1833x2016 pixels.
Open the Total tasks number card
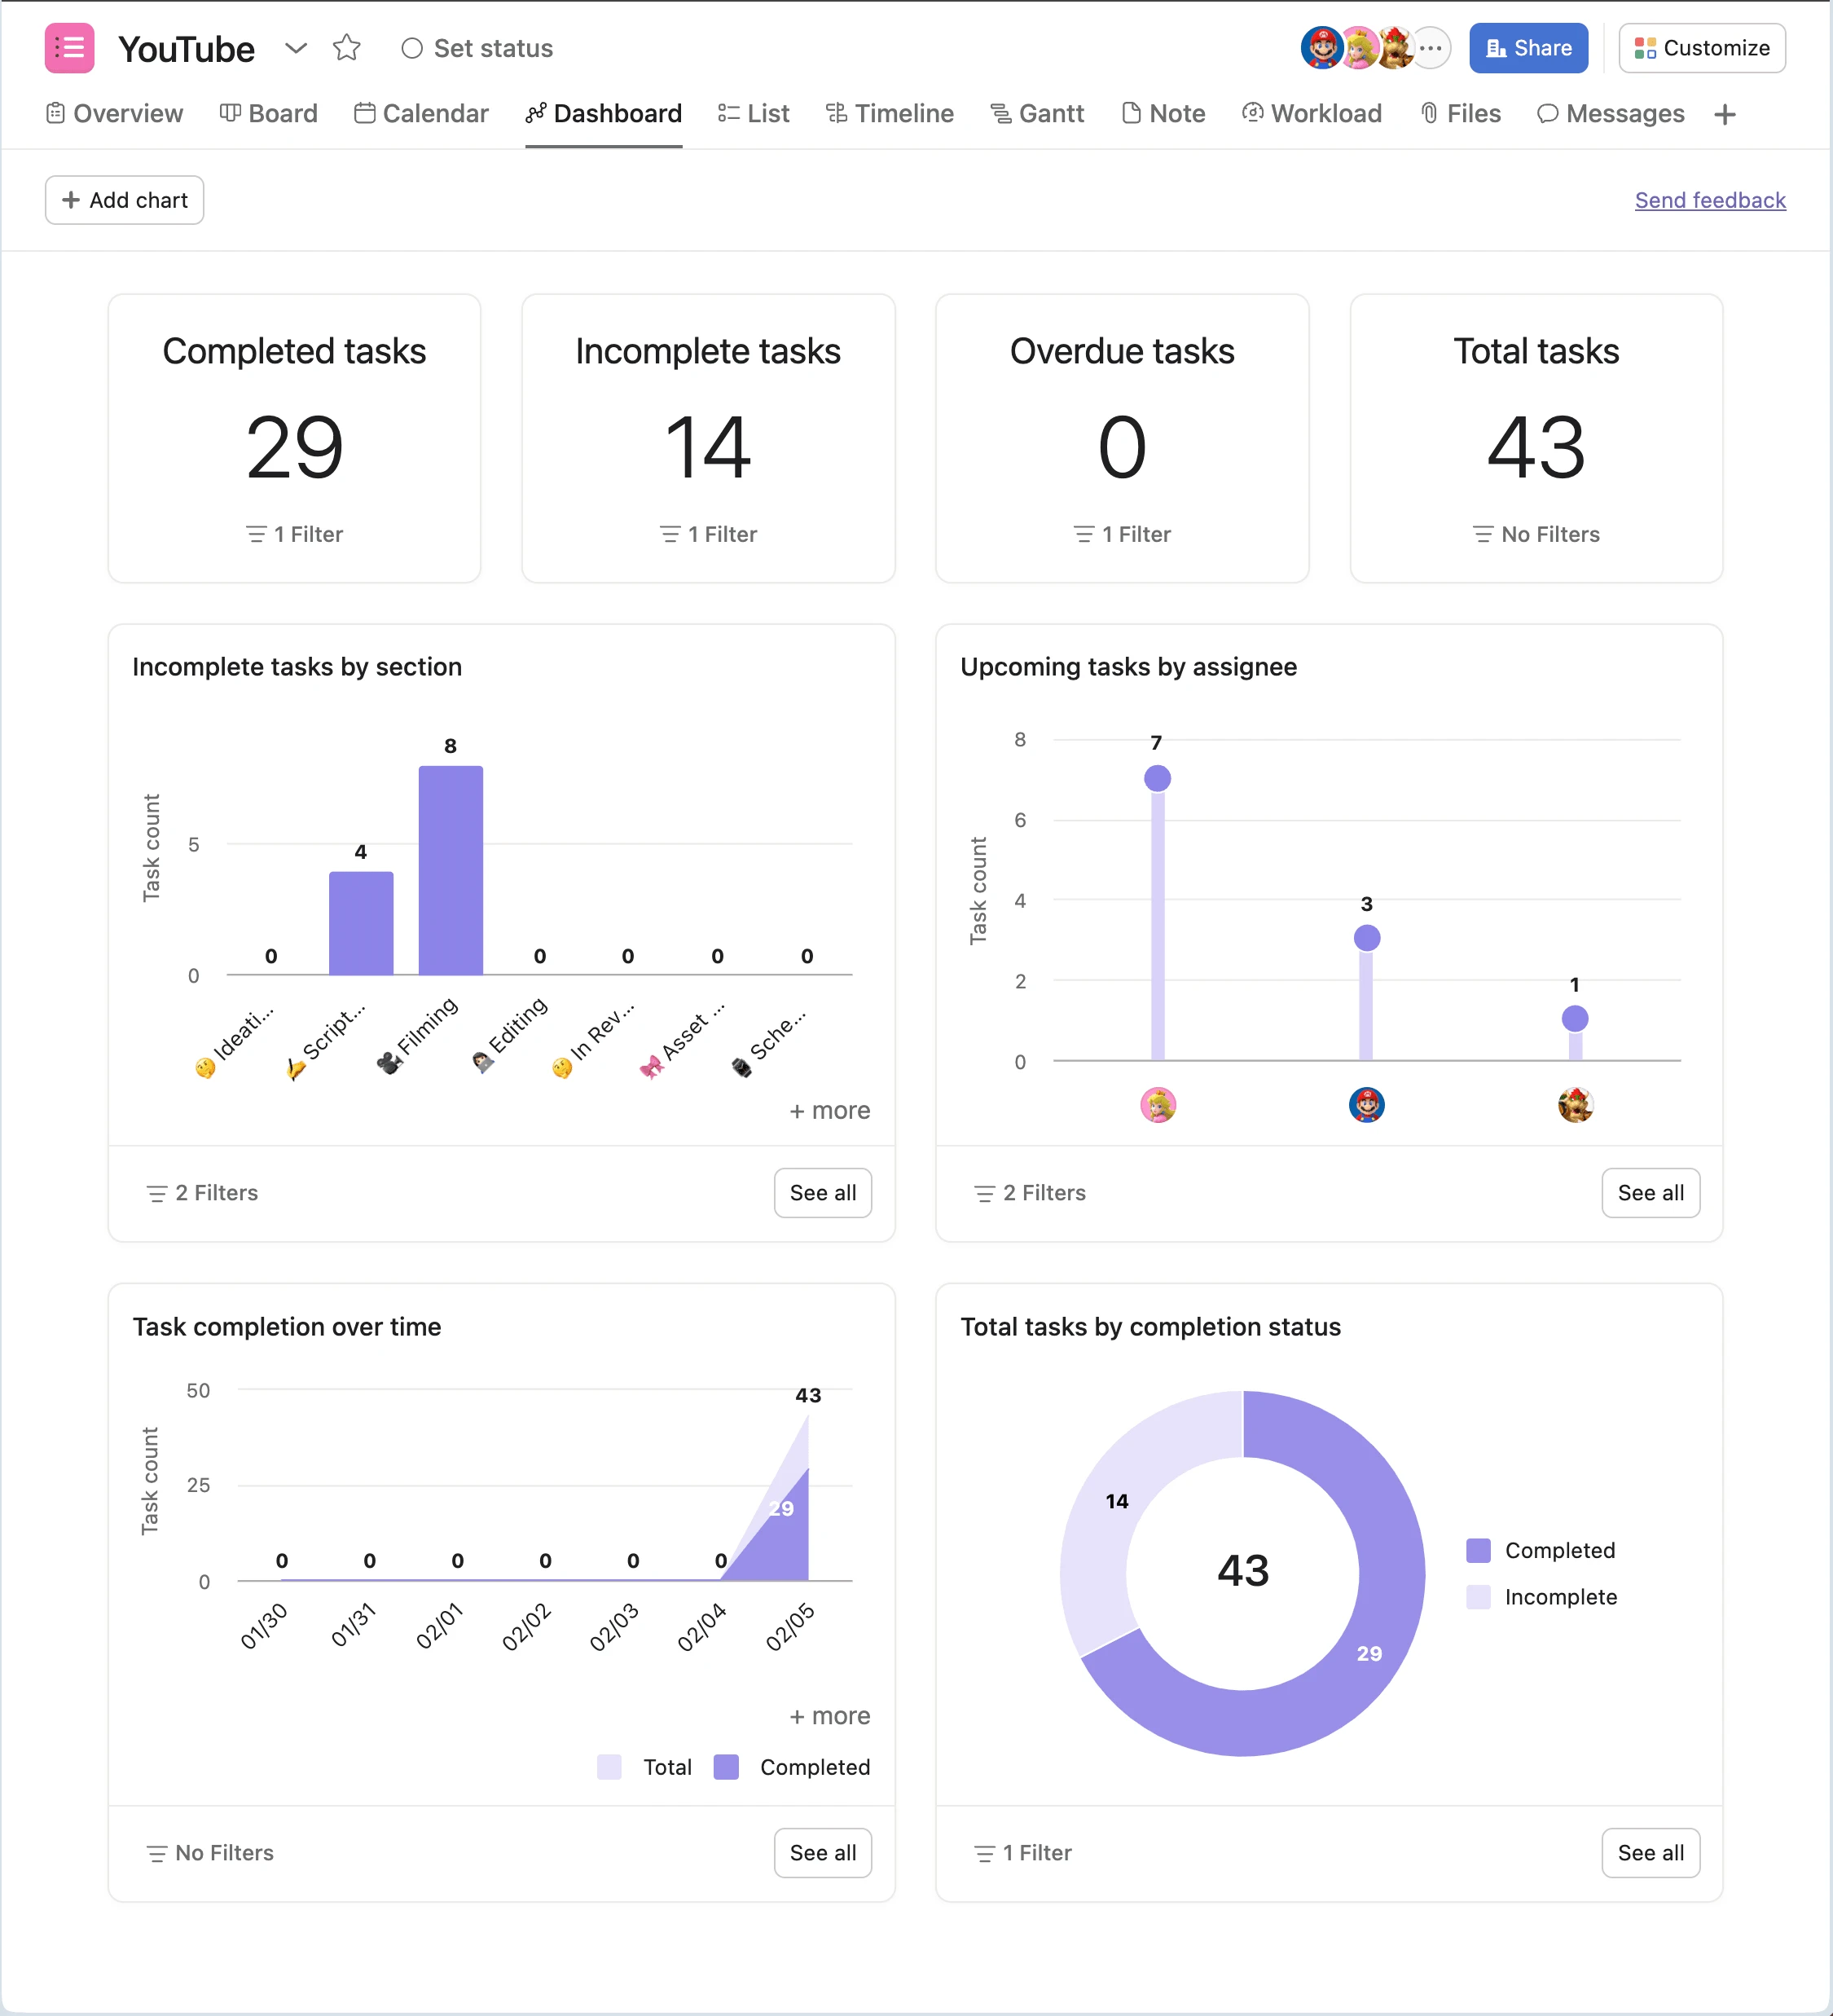click(1536, 438)
